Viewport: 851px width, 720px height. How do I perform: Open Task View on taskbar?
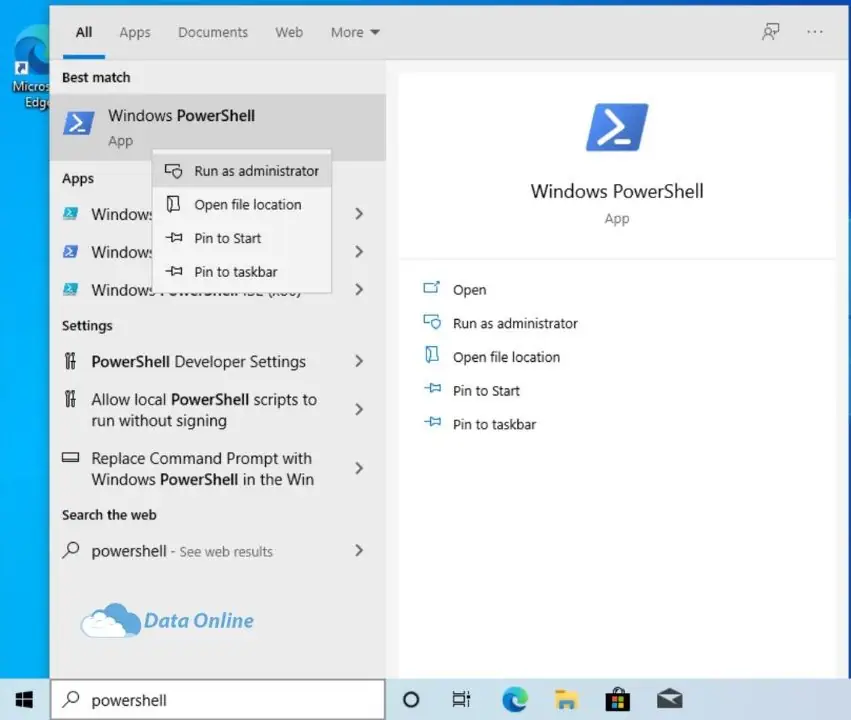point(461,700)
